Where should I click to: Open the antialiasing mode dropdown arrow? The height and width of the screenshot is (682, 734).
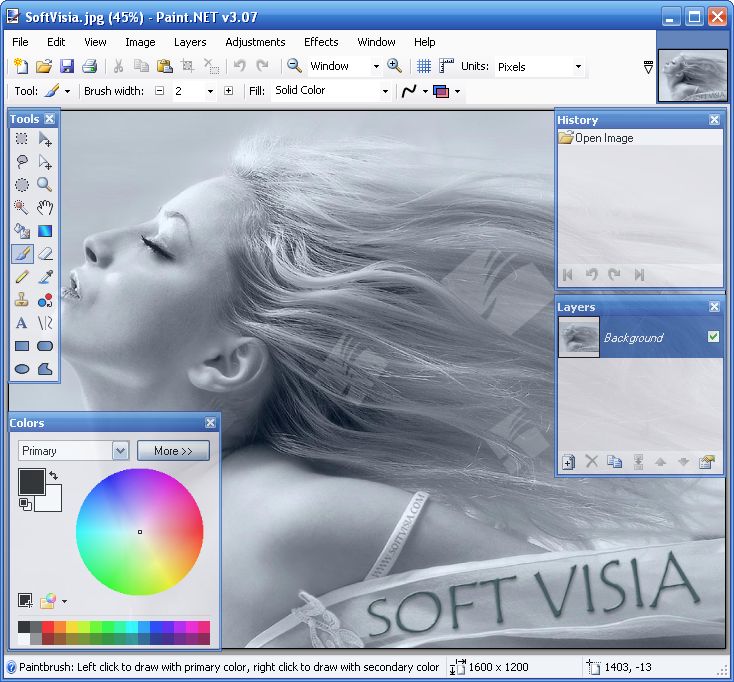[425, 91]
